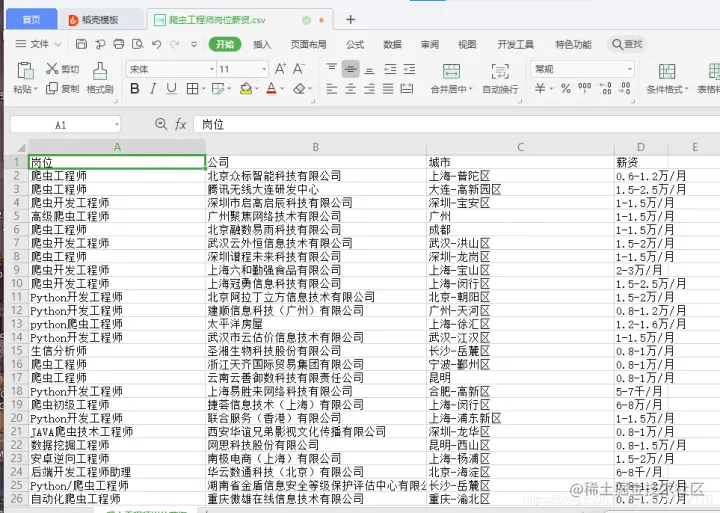The height and width of the screenshot is (513, 720).
Task: Click the Paste clipboard icon
Action: [x=25, y=71]
